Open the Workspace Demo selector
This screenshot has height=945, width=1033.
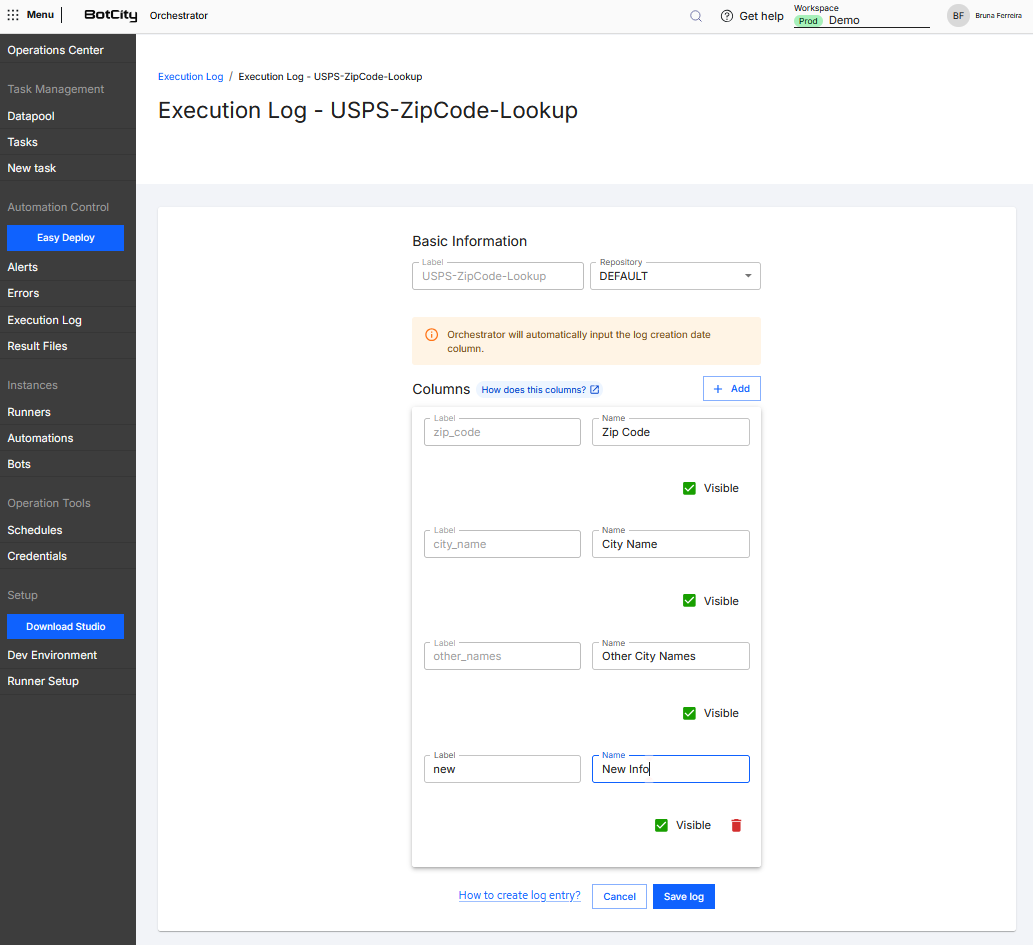click(x=861, y=20)
